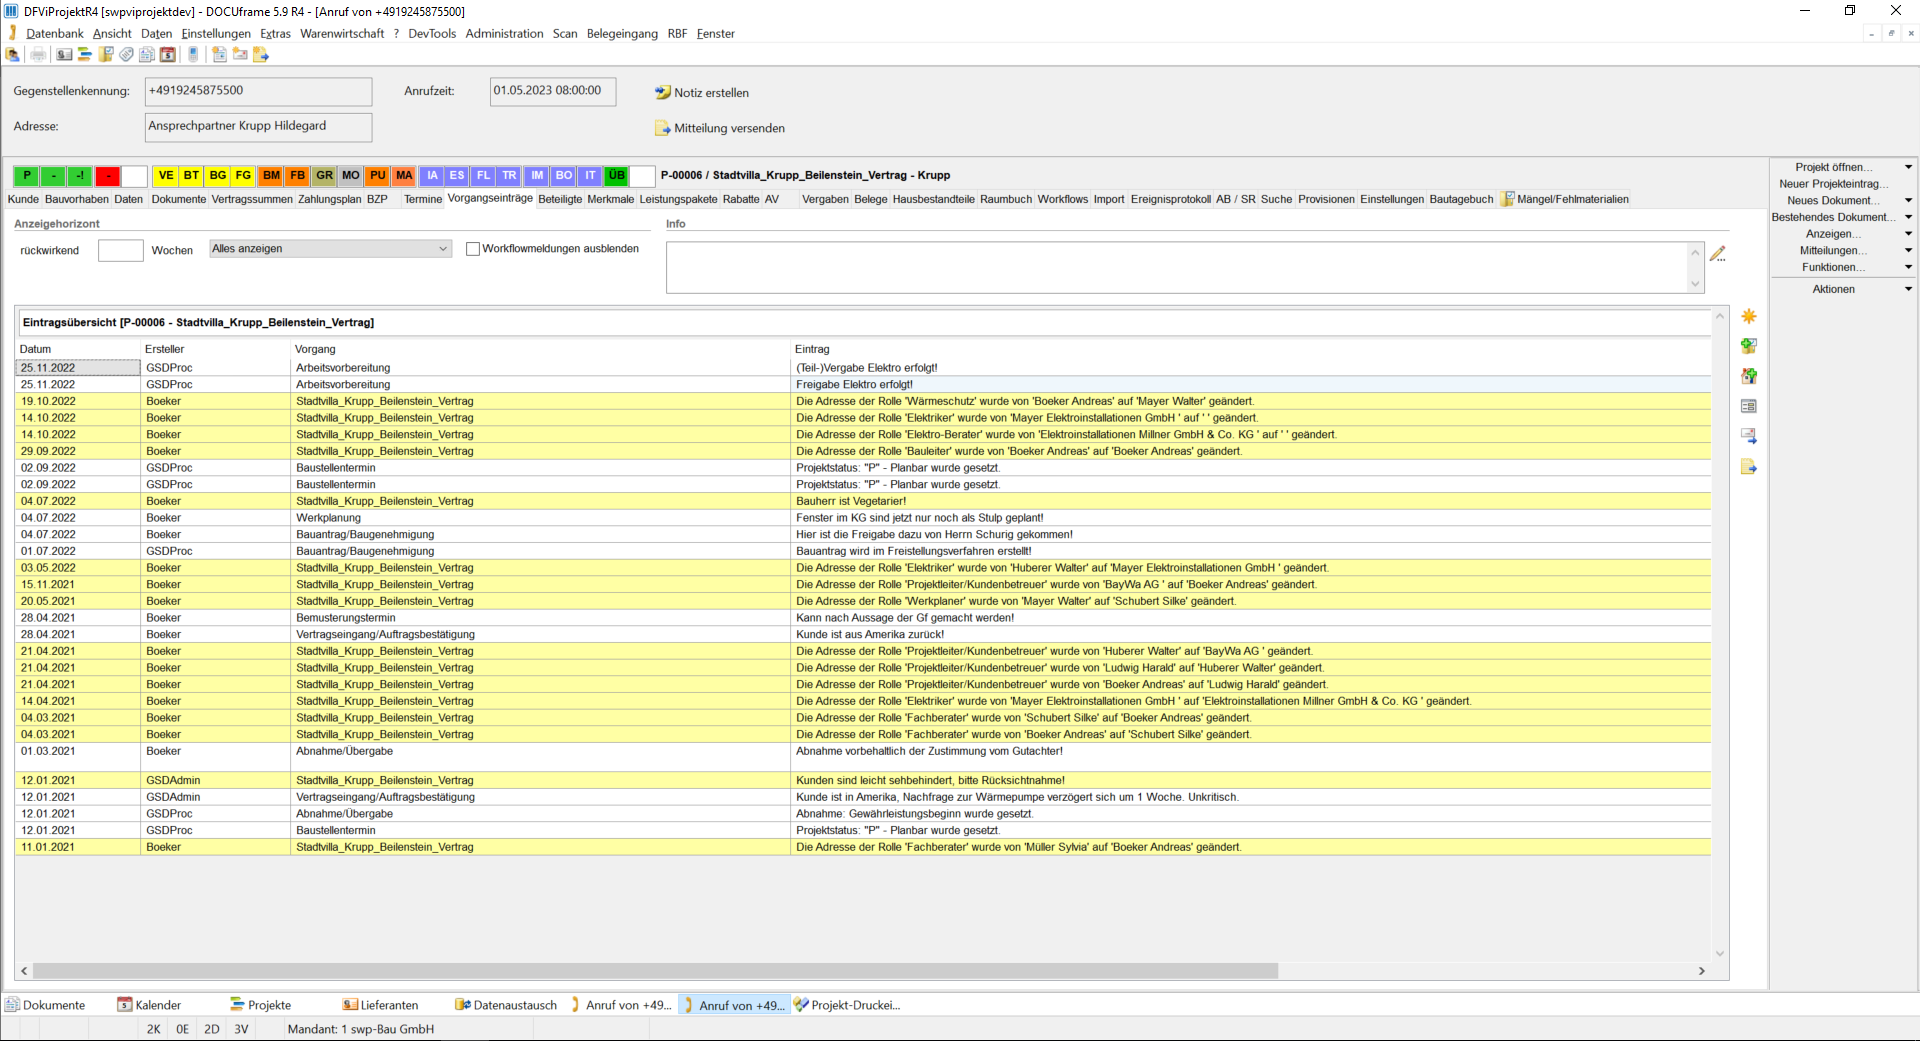
Task: Click the house with green plus icon
Action: pyautogui.click(x=1749, y=376)
